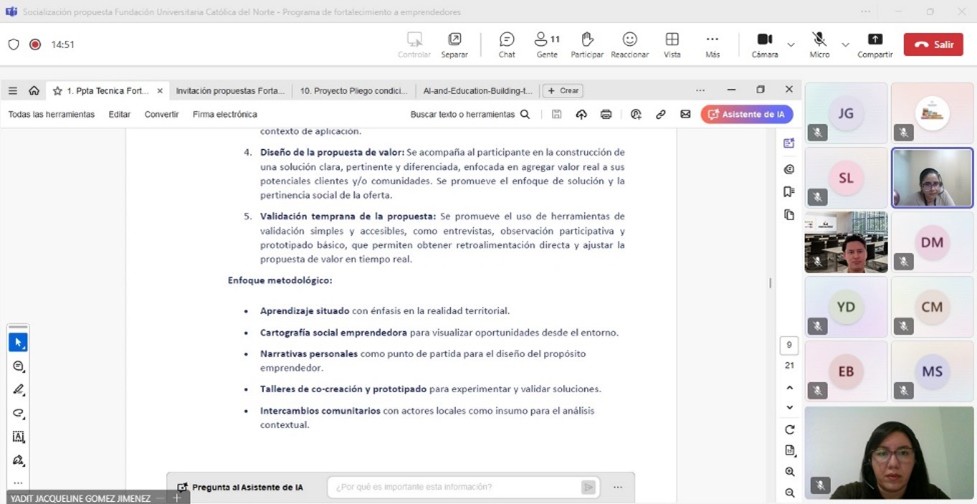Viewport: 977px width, 504px height.
Task: Unmute the Micro microphone button
Action: tap(819, 44)
